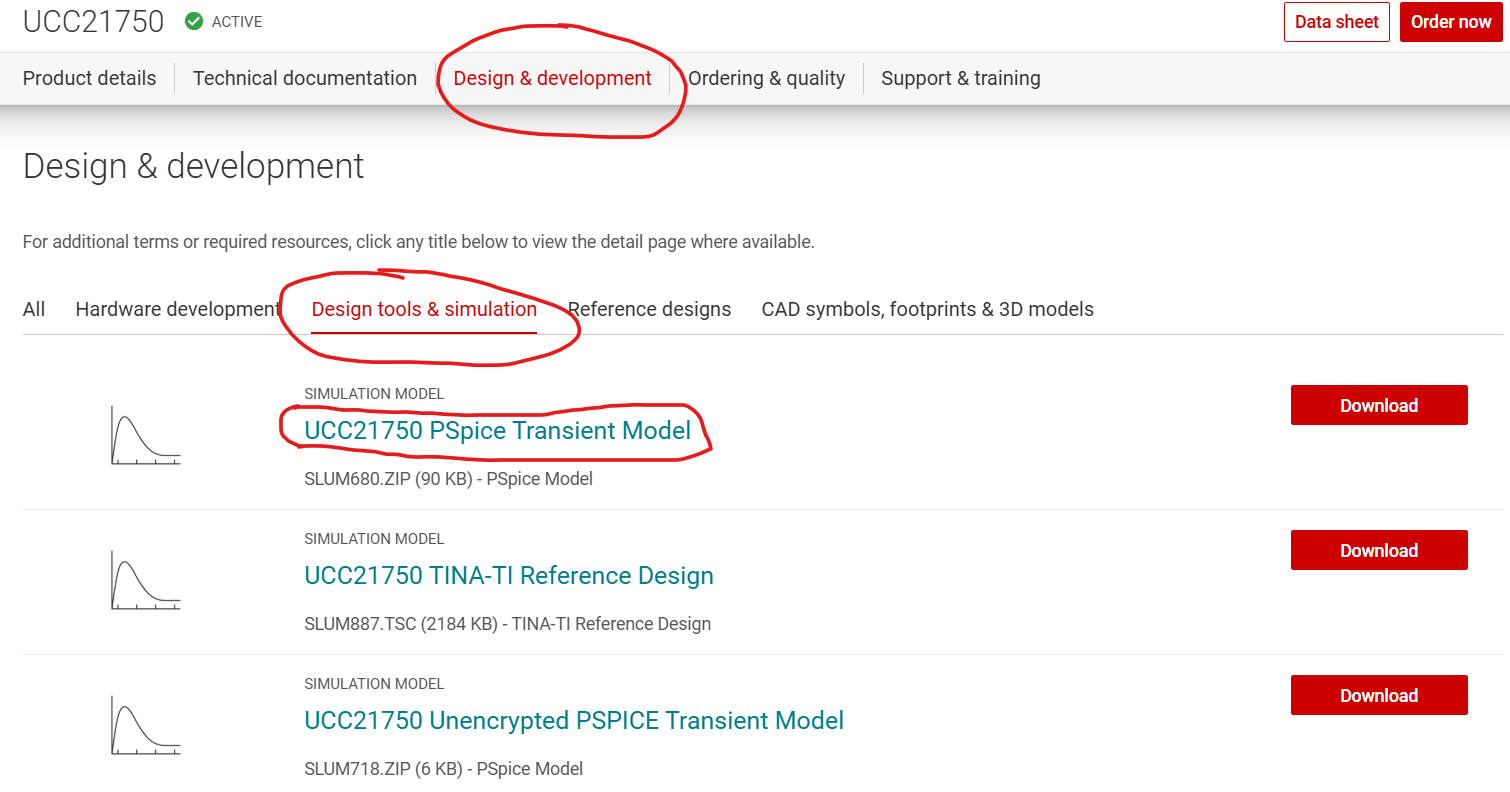1510x792 pixels.
Task: Switch to Reference designs filter tab
Action: point(649,309)
